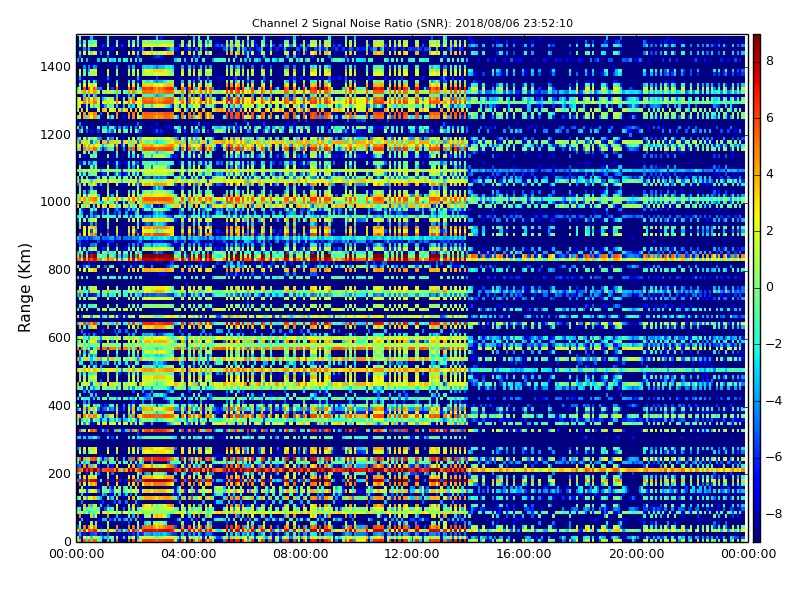This screenshot has height=600, width=800.
Task: Click the colorbar value 8 label
Action: tap(770, 61)
